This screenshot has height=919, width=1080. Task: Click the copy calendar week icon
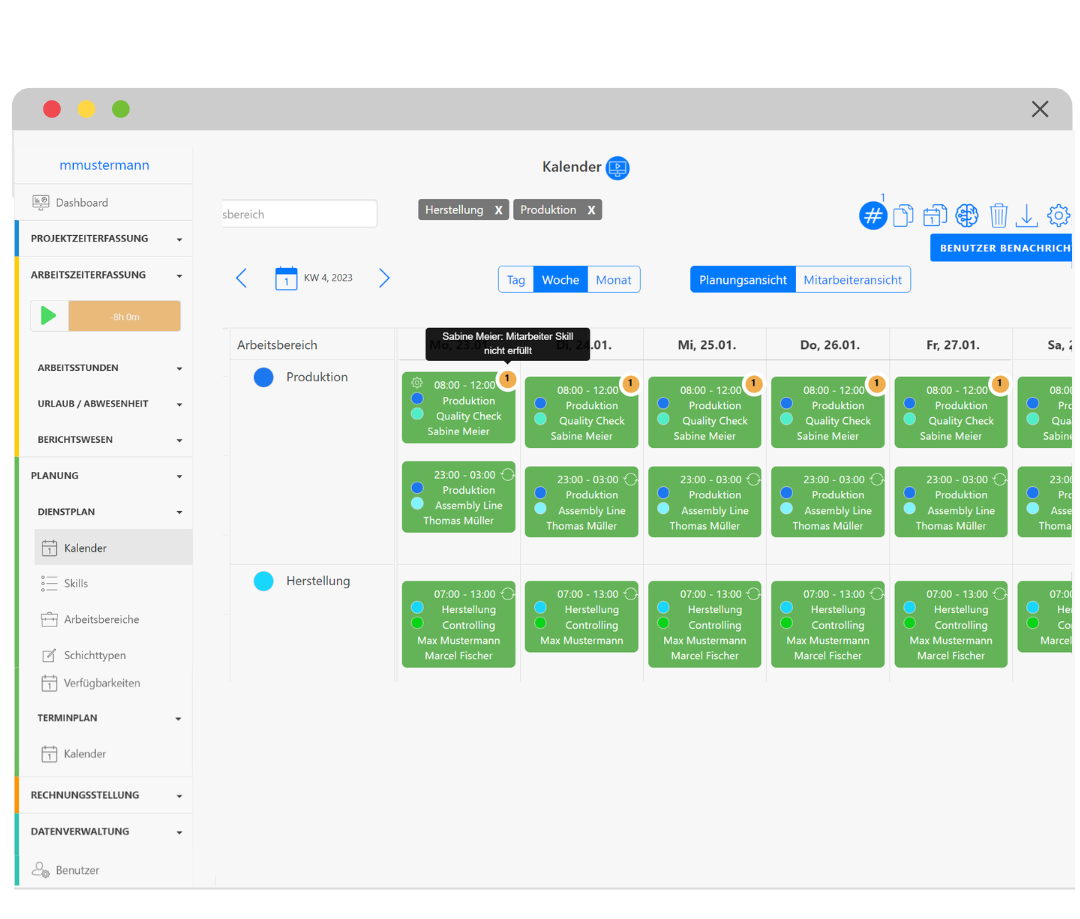pos(935,215)
